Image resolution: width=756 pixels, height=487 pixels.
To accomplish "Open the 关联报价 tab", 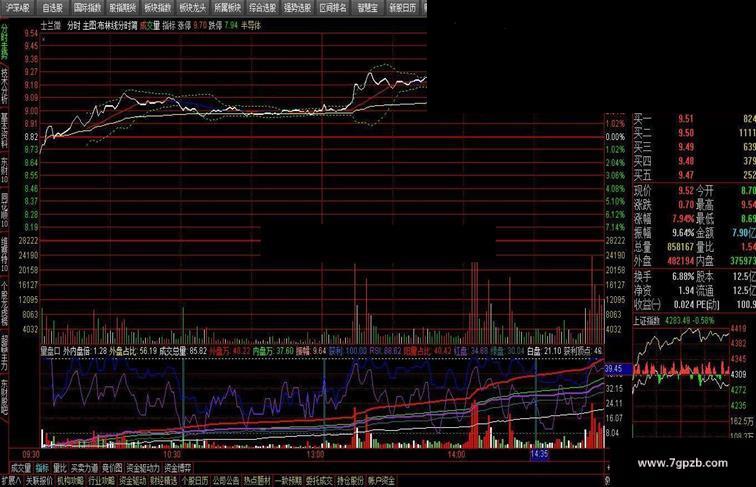I will coord(39,480).
